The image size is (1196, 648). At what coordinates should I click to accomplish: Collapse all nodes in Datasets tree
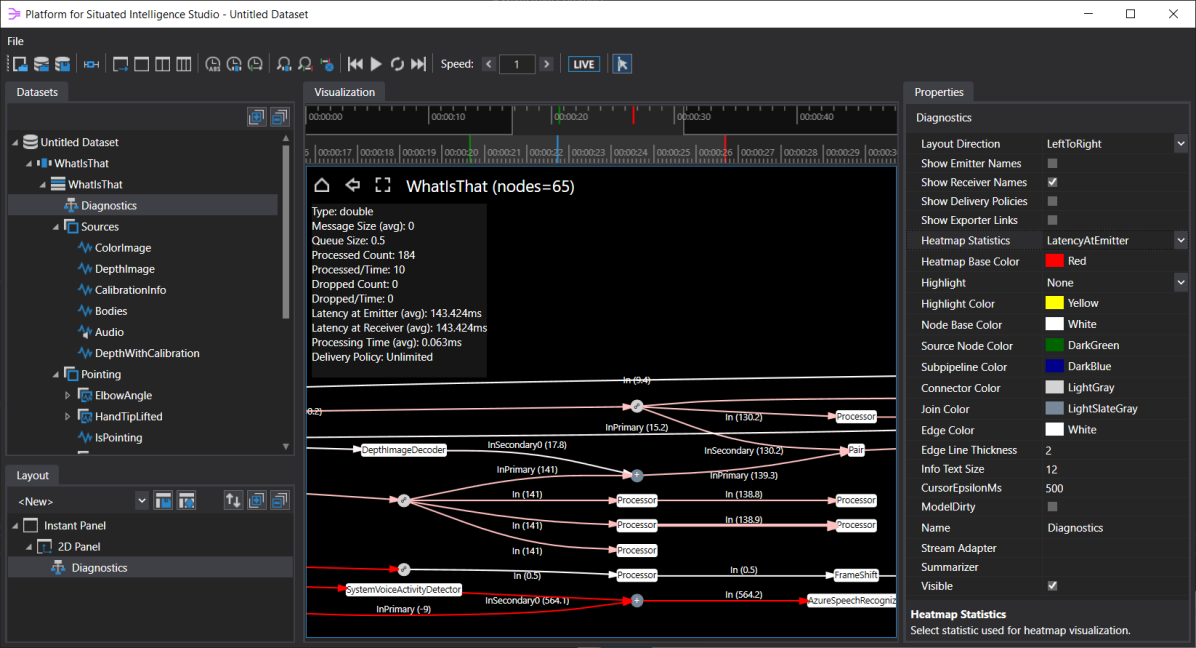tap(280, 117)
